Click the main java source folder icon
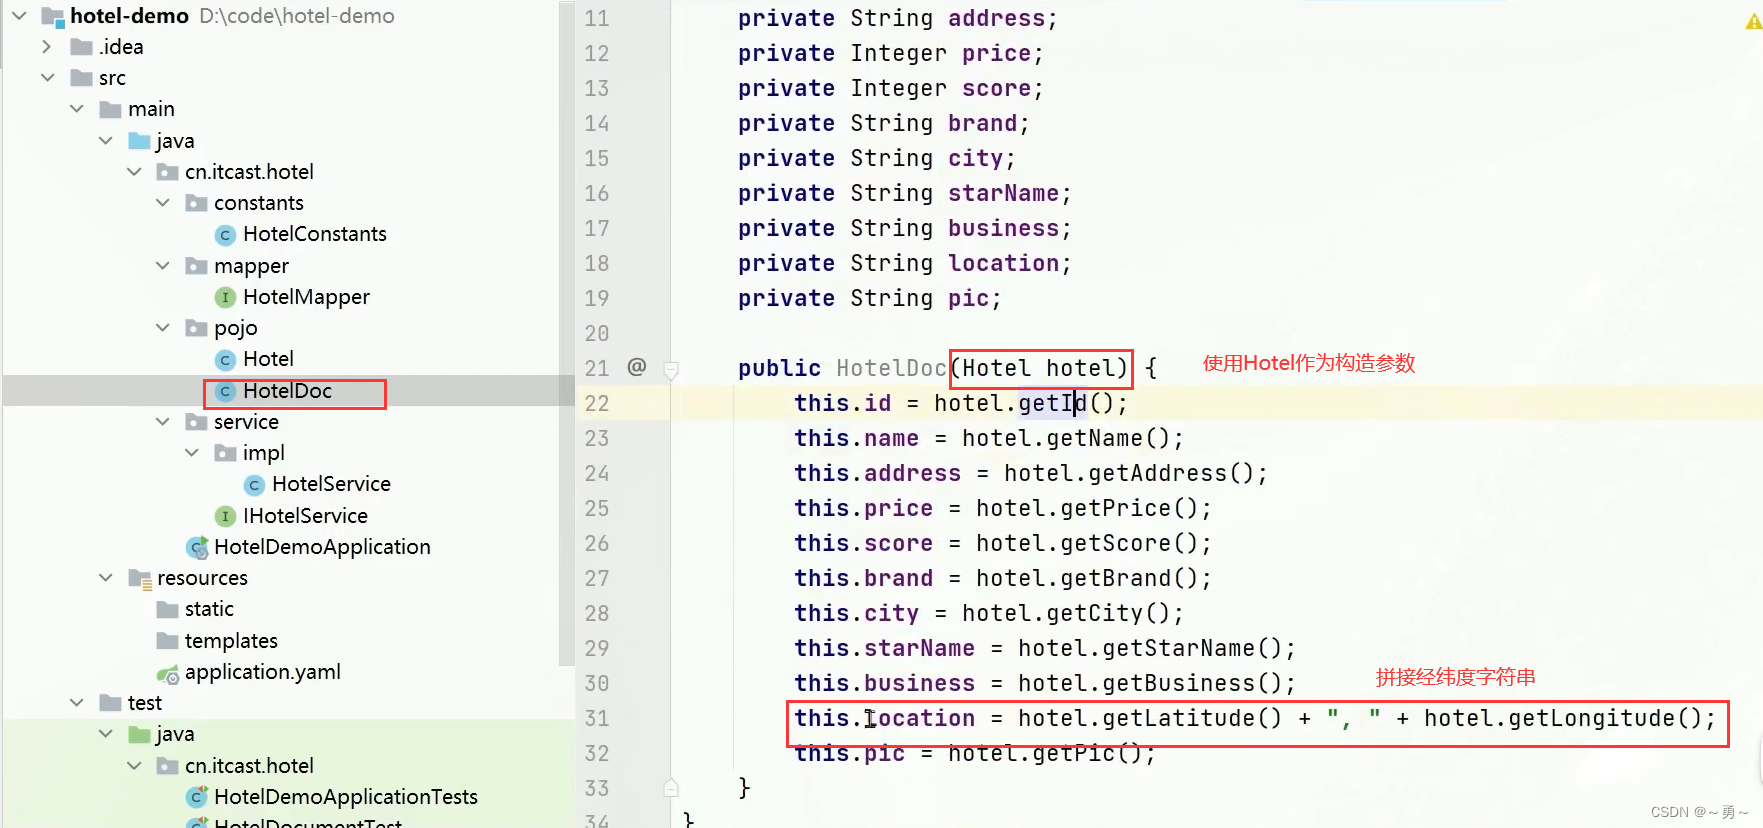 (139, 140)
